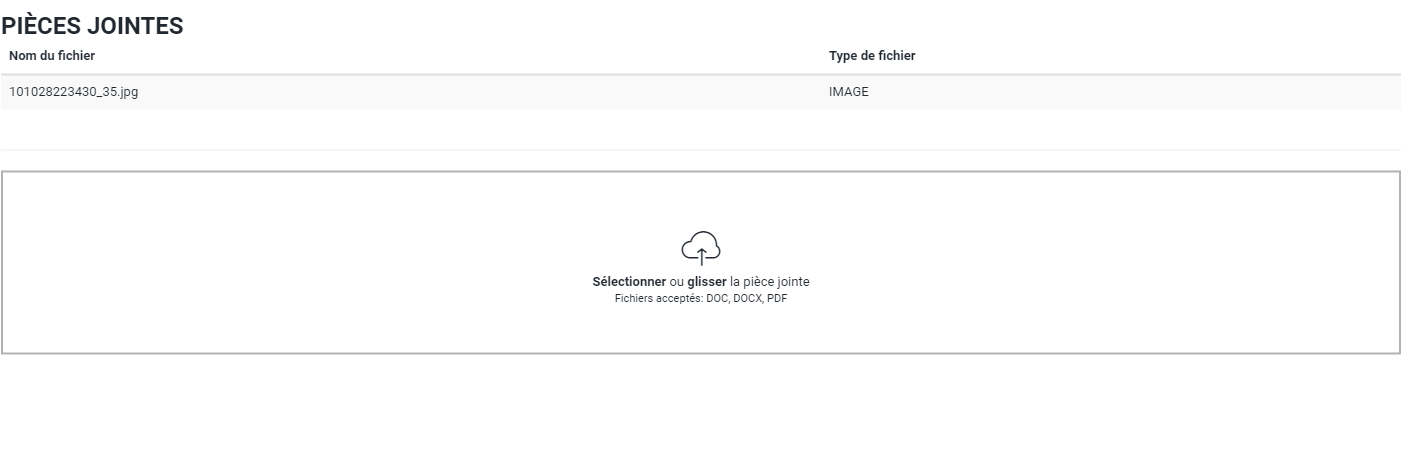Click the word "ou" in upload prompt

677,282
